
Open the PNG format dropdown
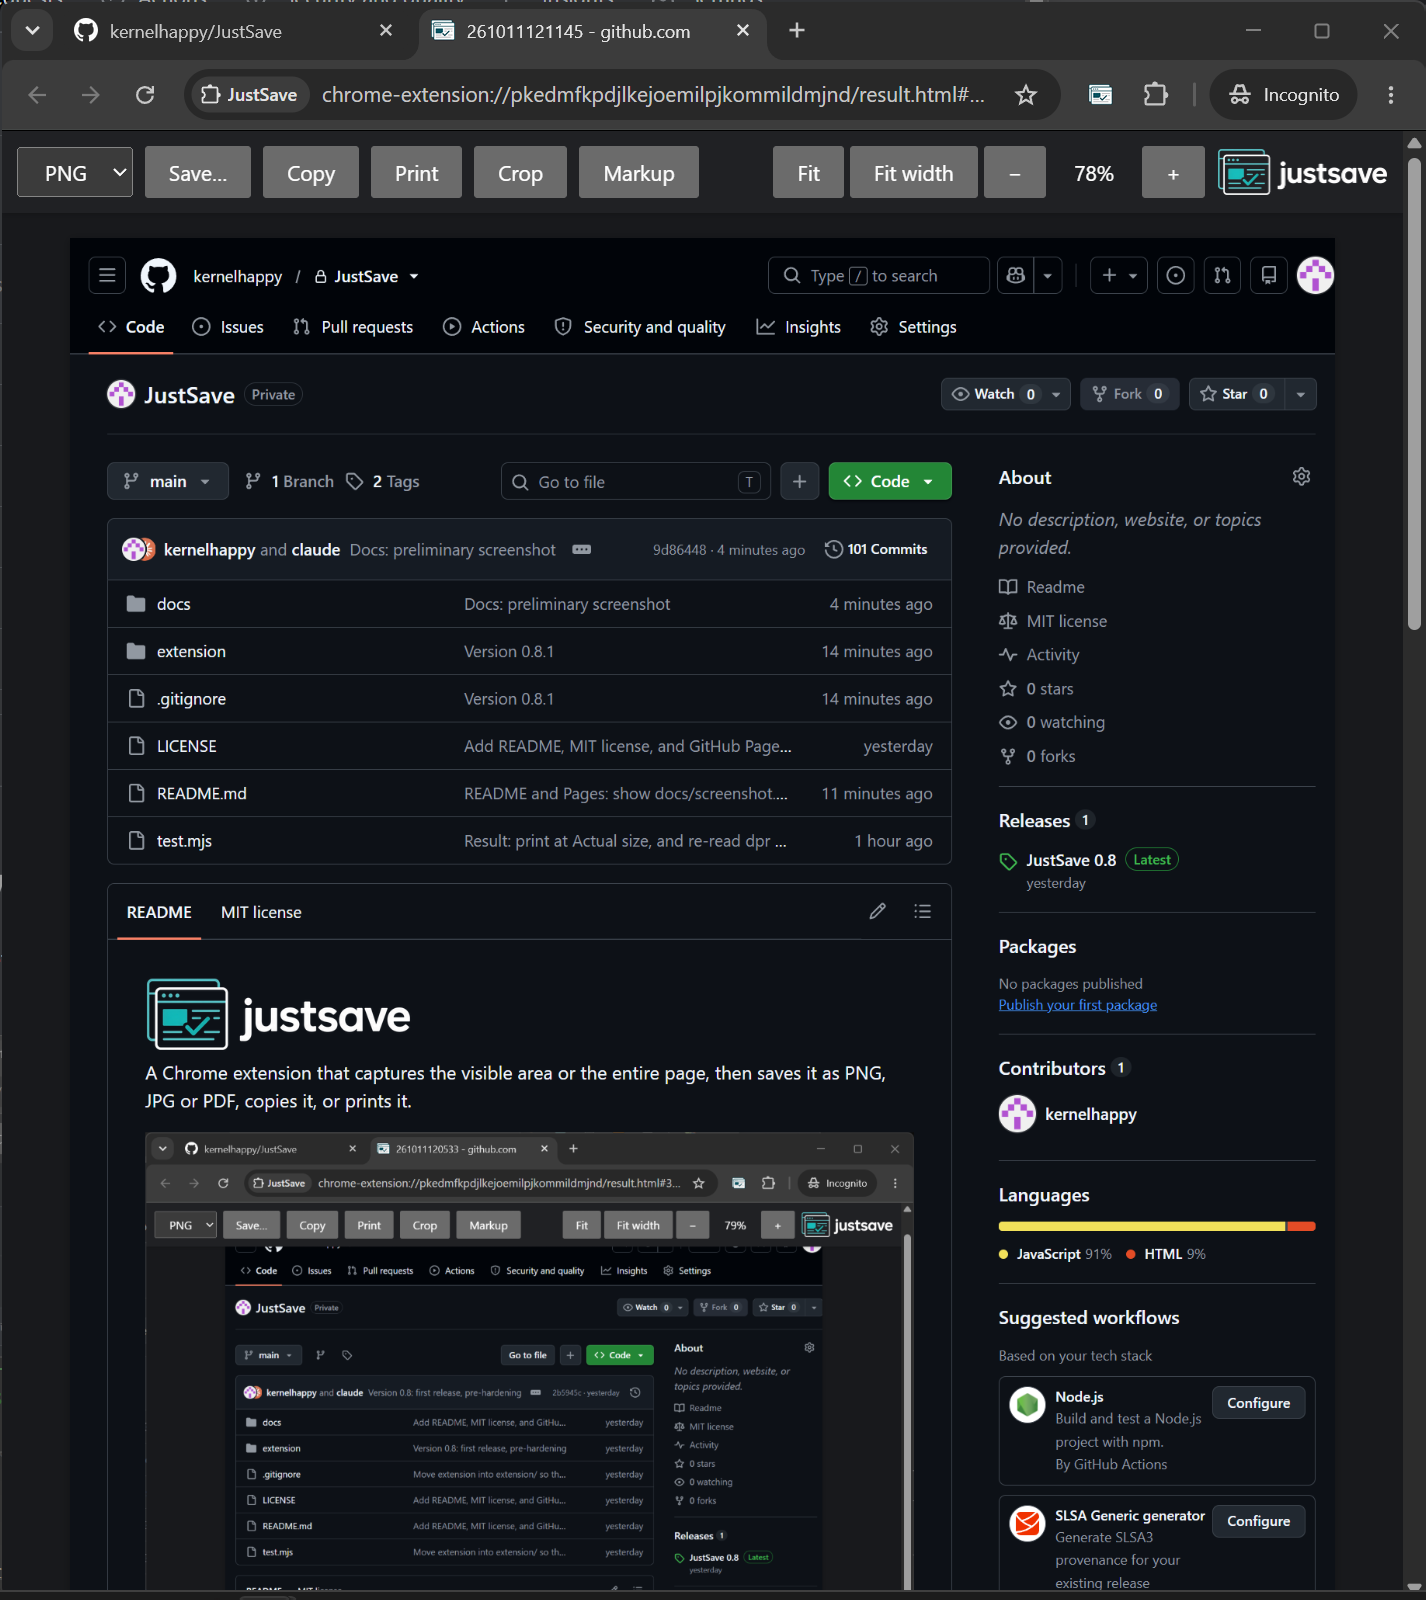[75, 172]
